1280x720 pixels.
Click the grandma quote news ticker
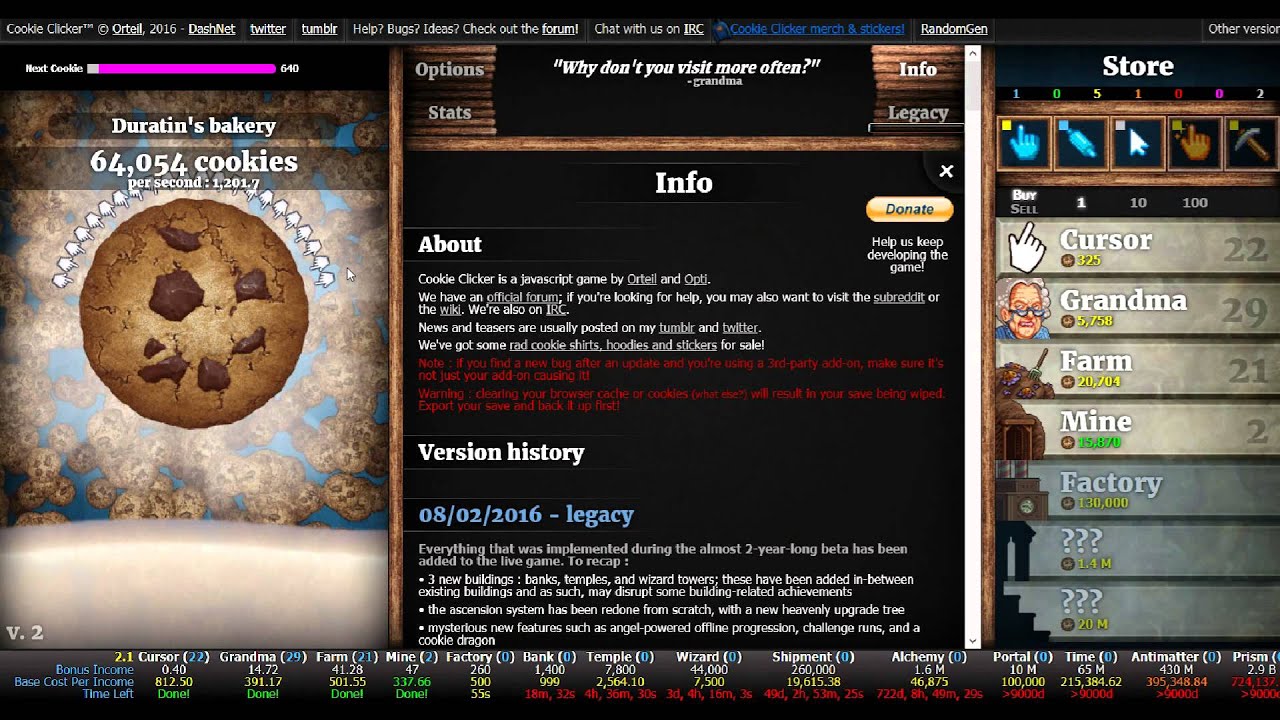[686, 71]
